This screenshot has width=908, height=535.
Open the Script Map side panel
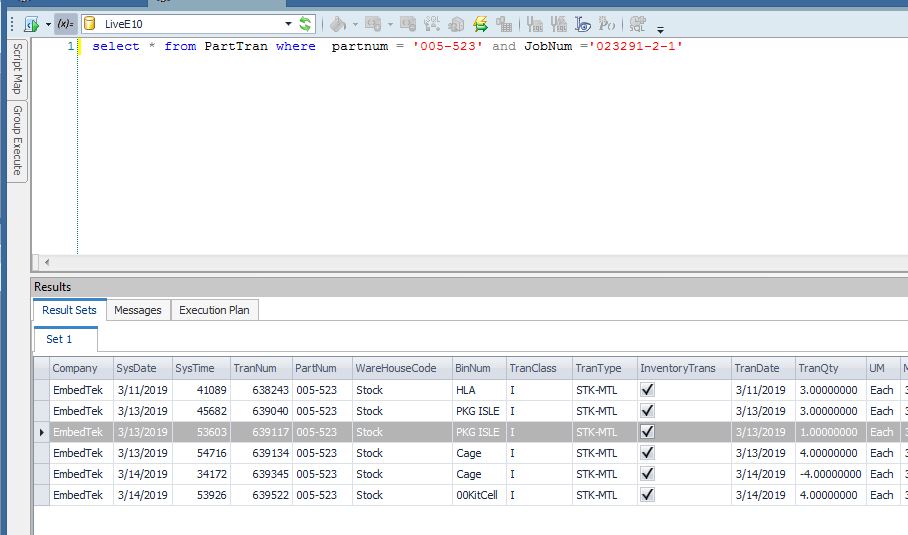(x=17, y=69)
